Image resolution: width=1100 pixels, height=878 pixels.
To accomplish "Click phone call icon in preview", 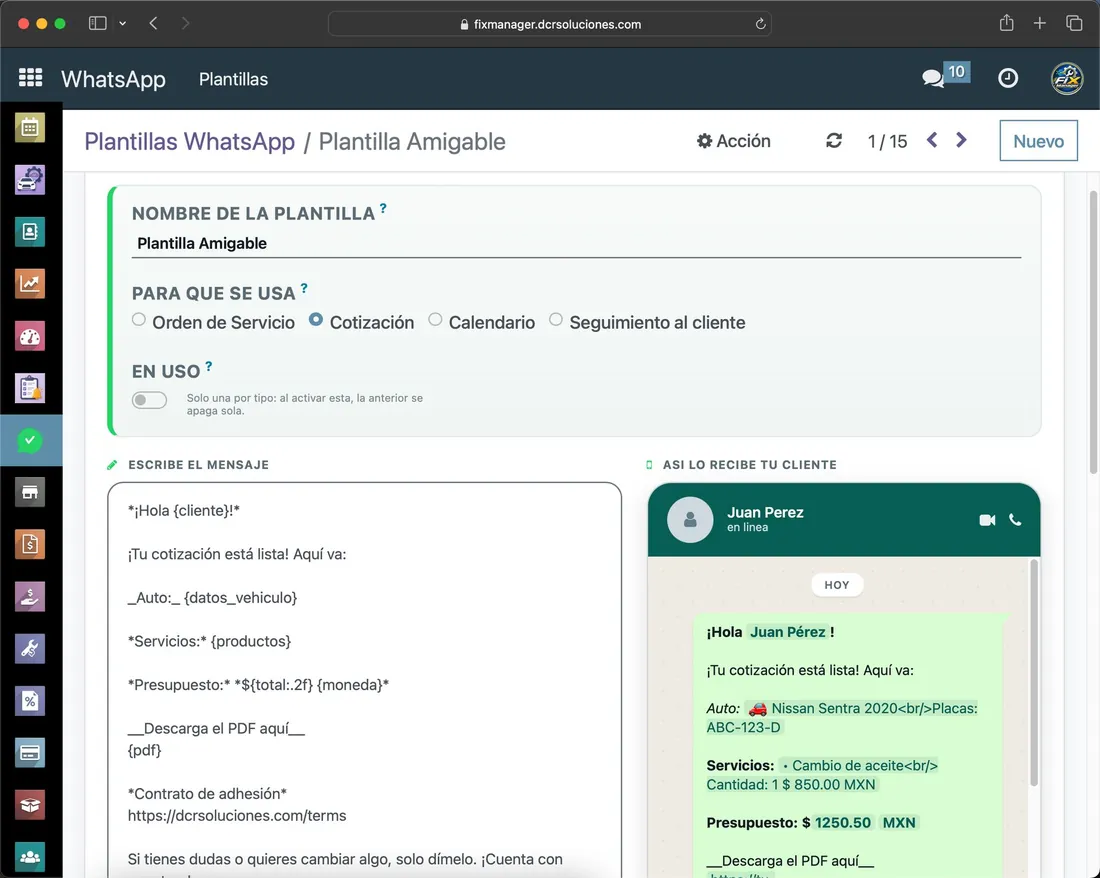I will [1015, 520].
